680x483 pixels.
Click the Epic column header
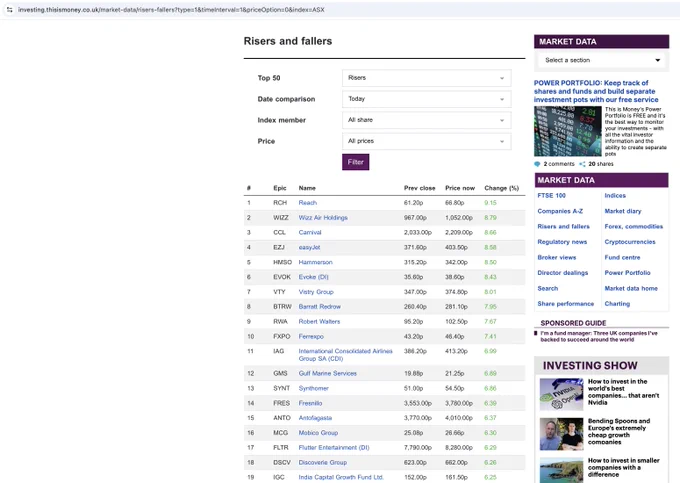point(280,188)
